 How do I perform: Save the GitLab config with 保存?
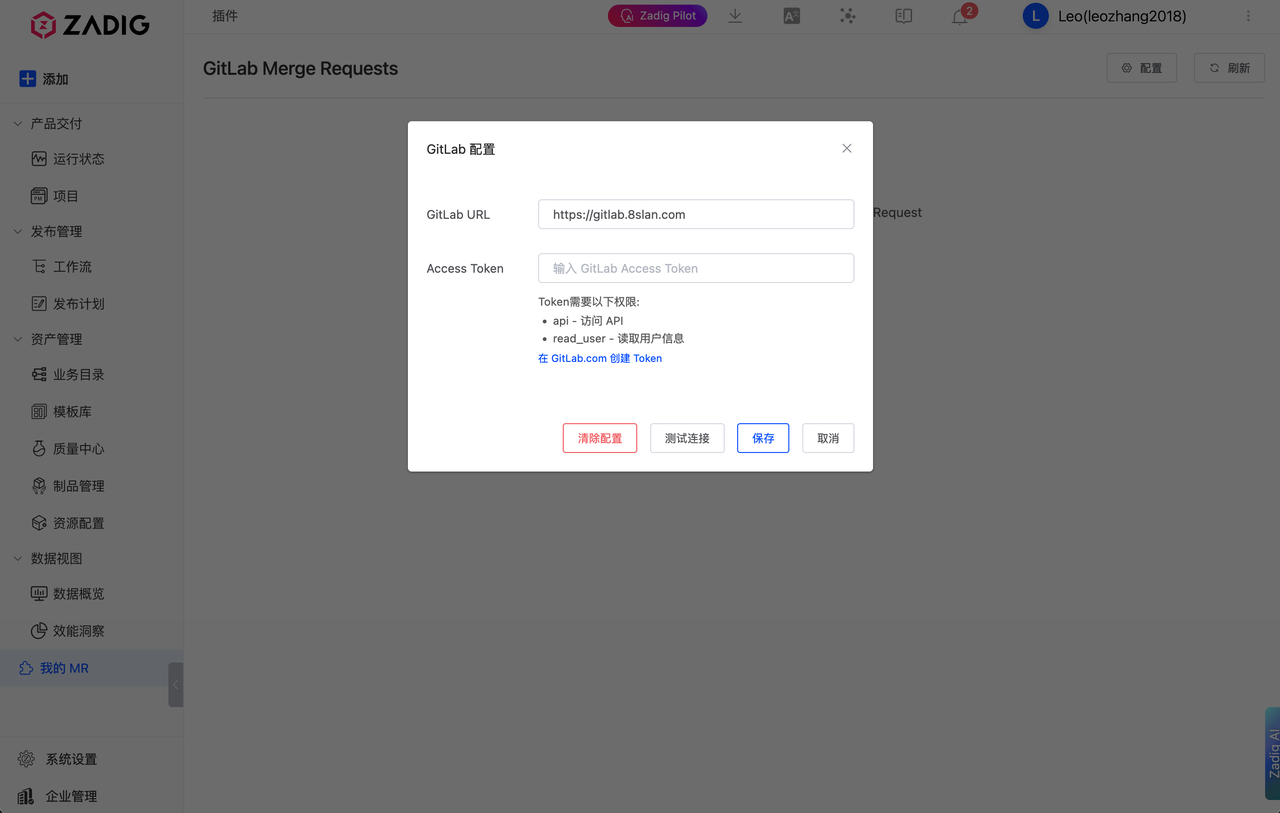(x=763, y=438)
